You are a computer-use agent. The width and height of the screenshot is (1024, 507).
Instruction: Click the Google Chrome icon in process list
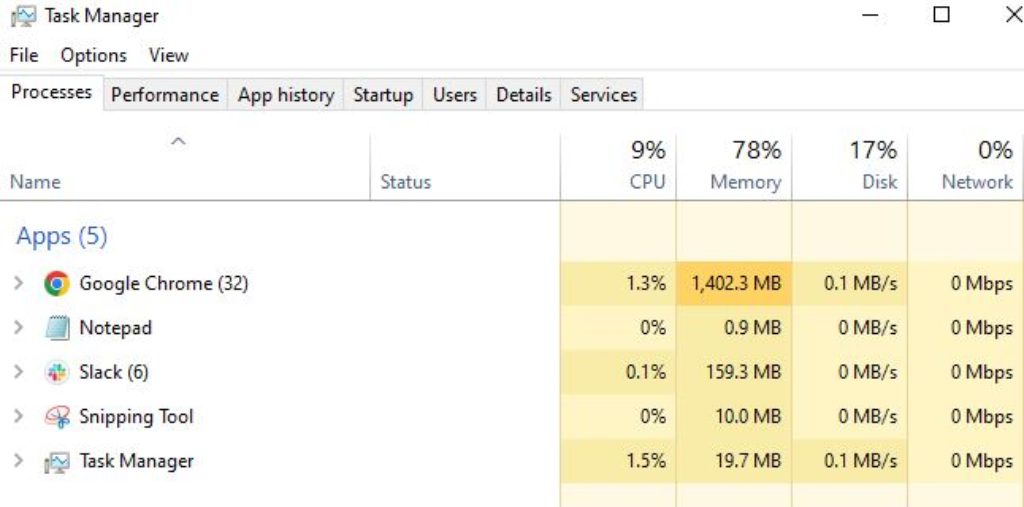pyautogui.click(x=57, y=284)
